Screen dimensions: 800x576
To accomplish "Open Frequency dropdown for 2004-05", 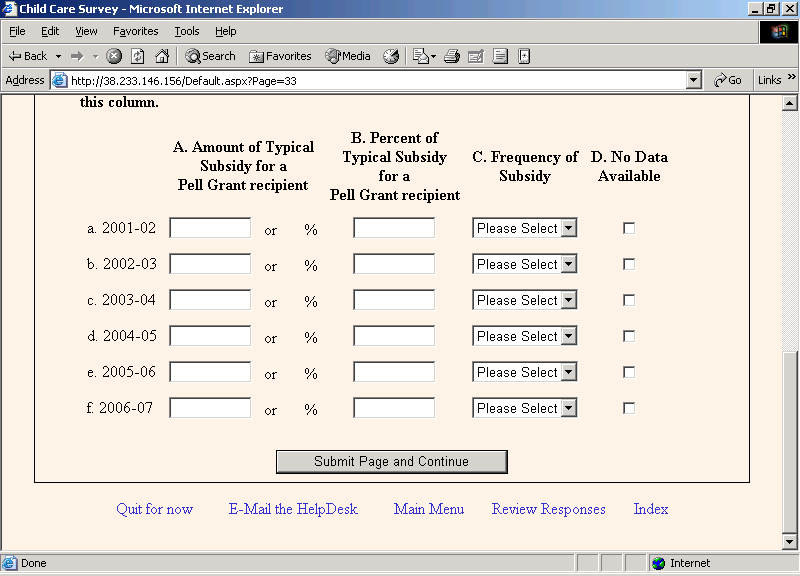I will click(524, 336).
